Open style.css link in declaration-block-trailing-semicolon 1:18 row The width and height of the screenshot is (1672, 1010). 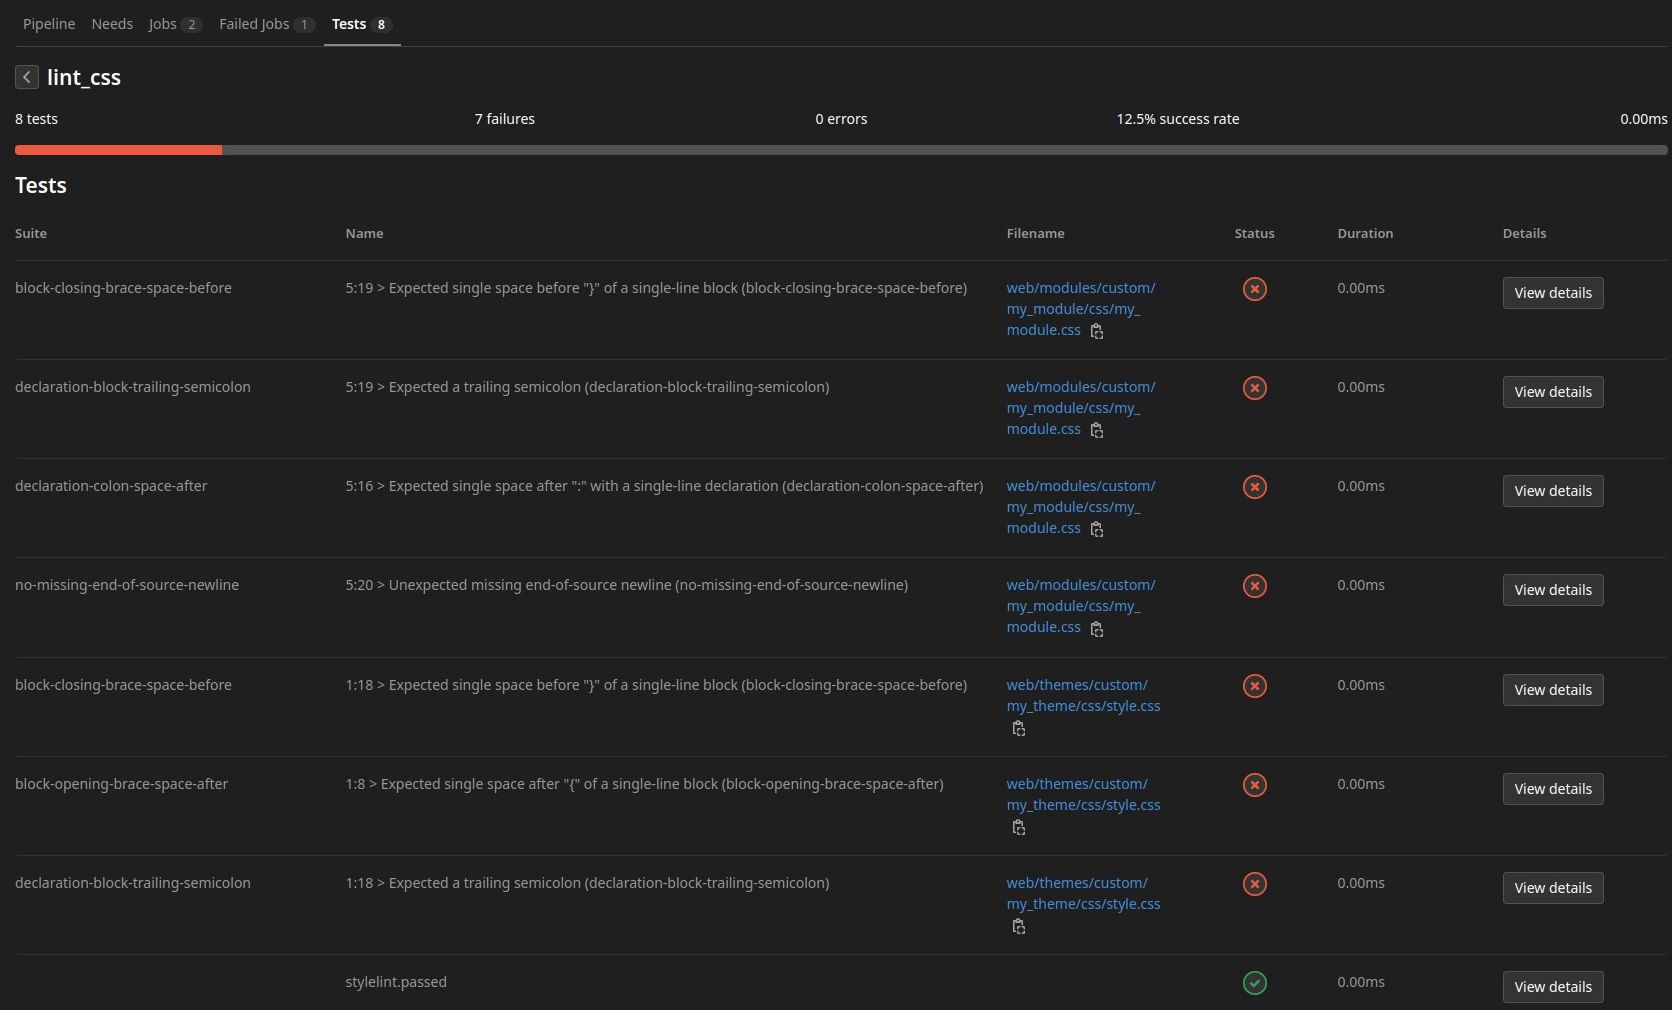[1083, 894]
